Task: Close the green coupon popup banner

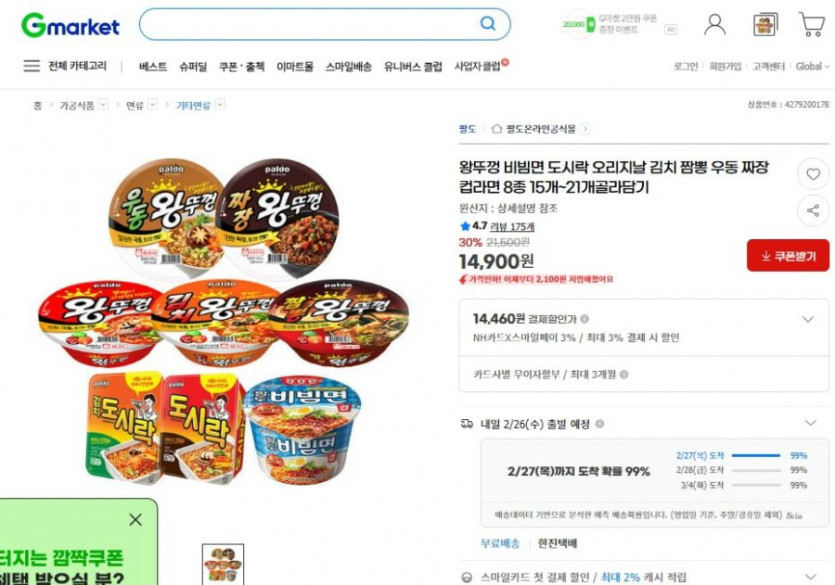Action: [x=135, y=520]
